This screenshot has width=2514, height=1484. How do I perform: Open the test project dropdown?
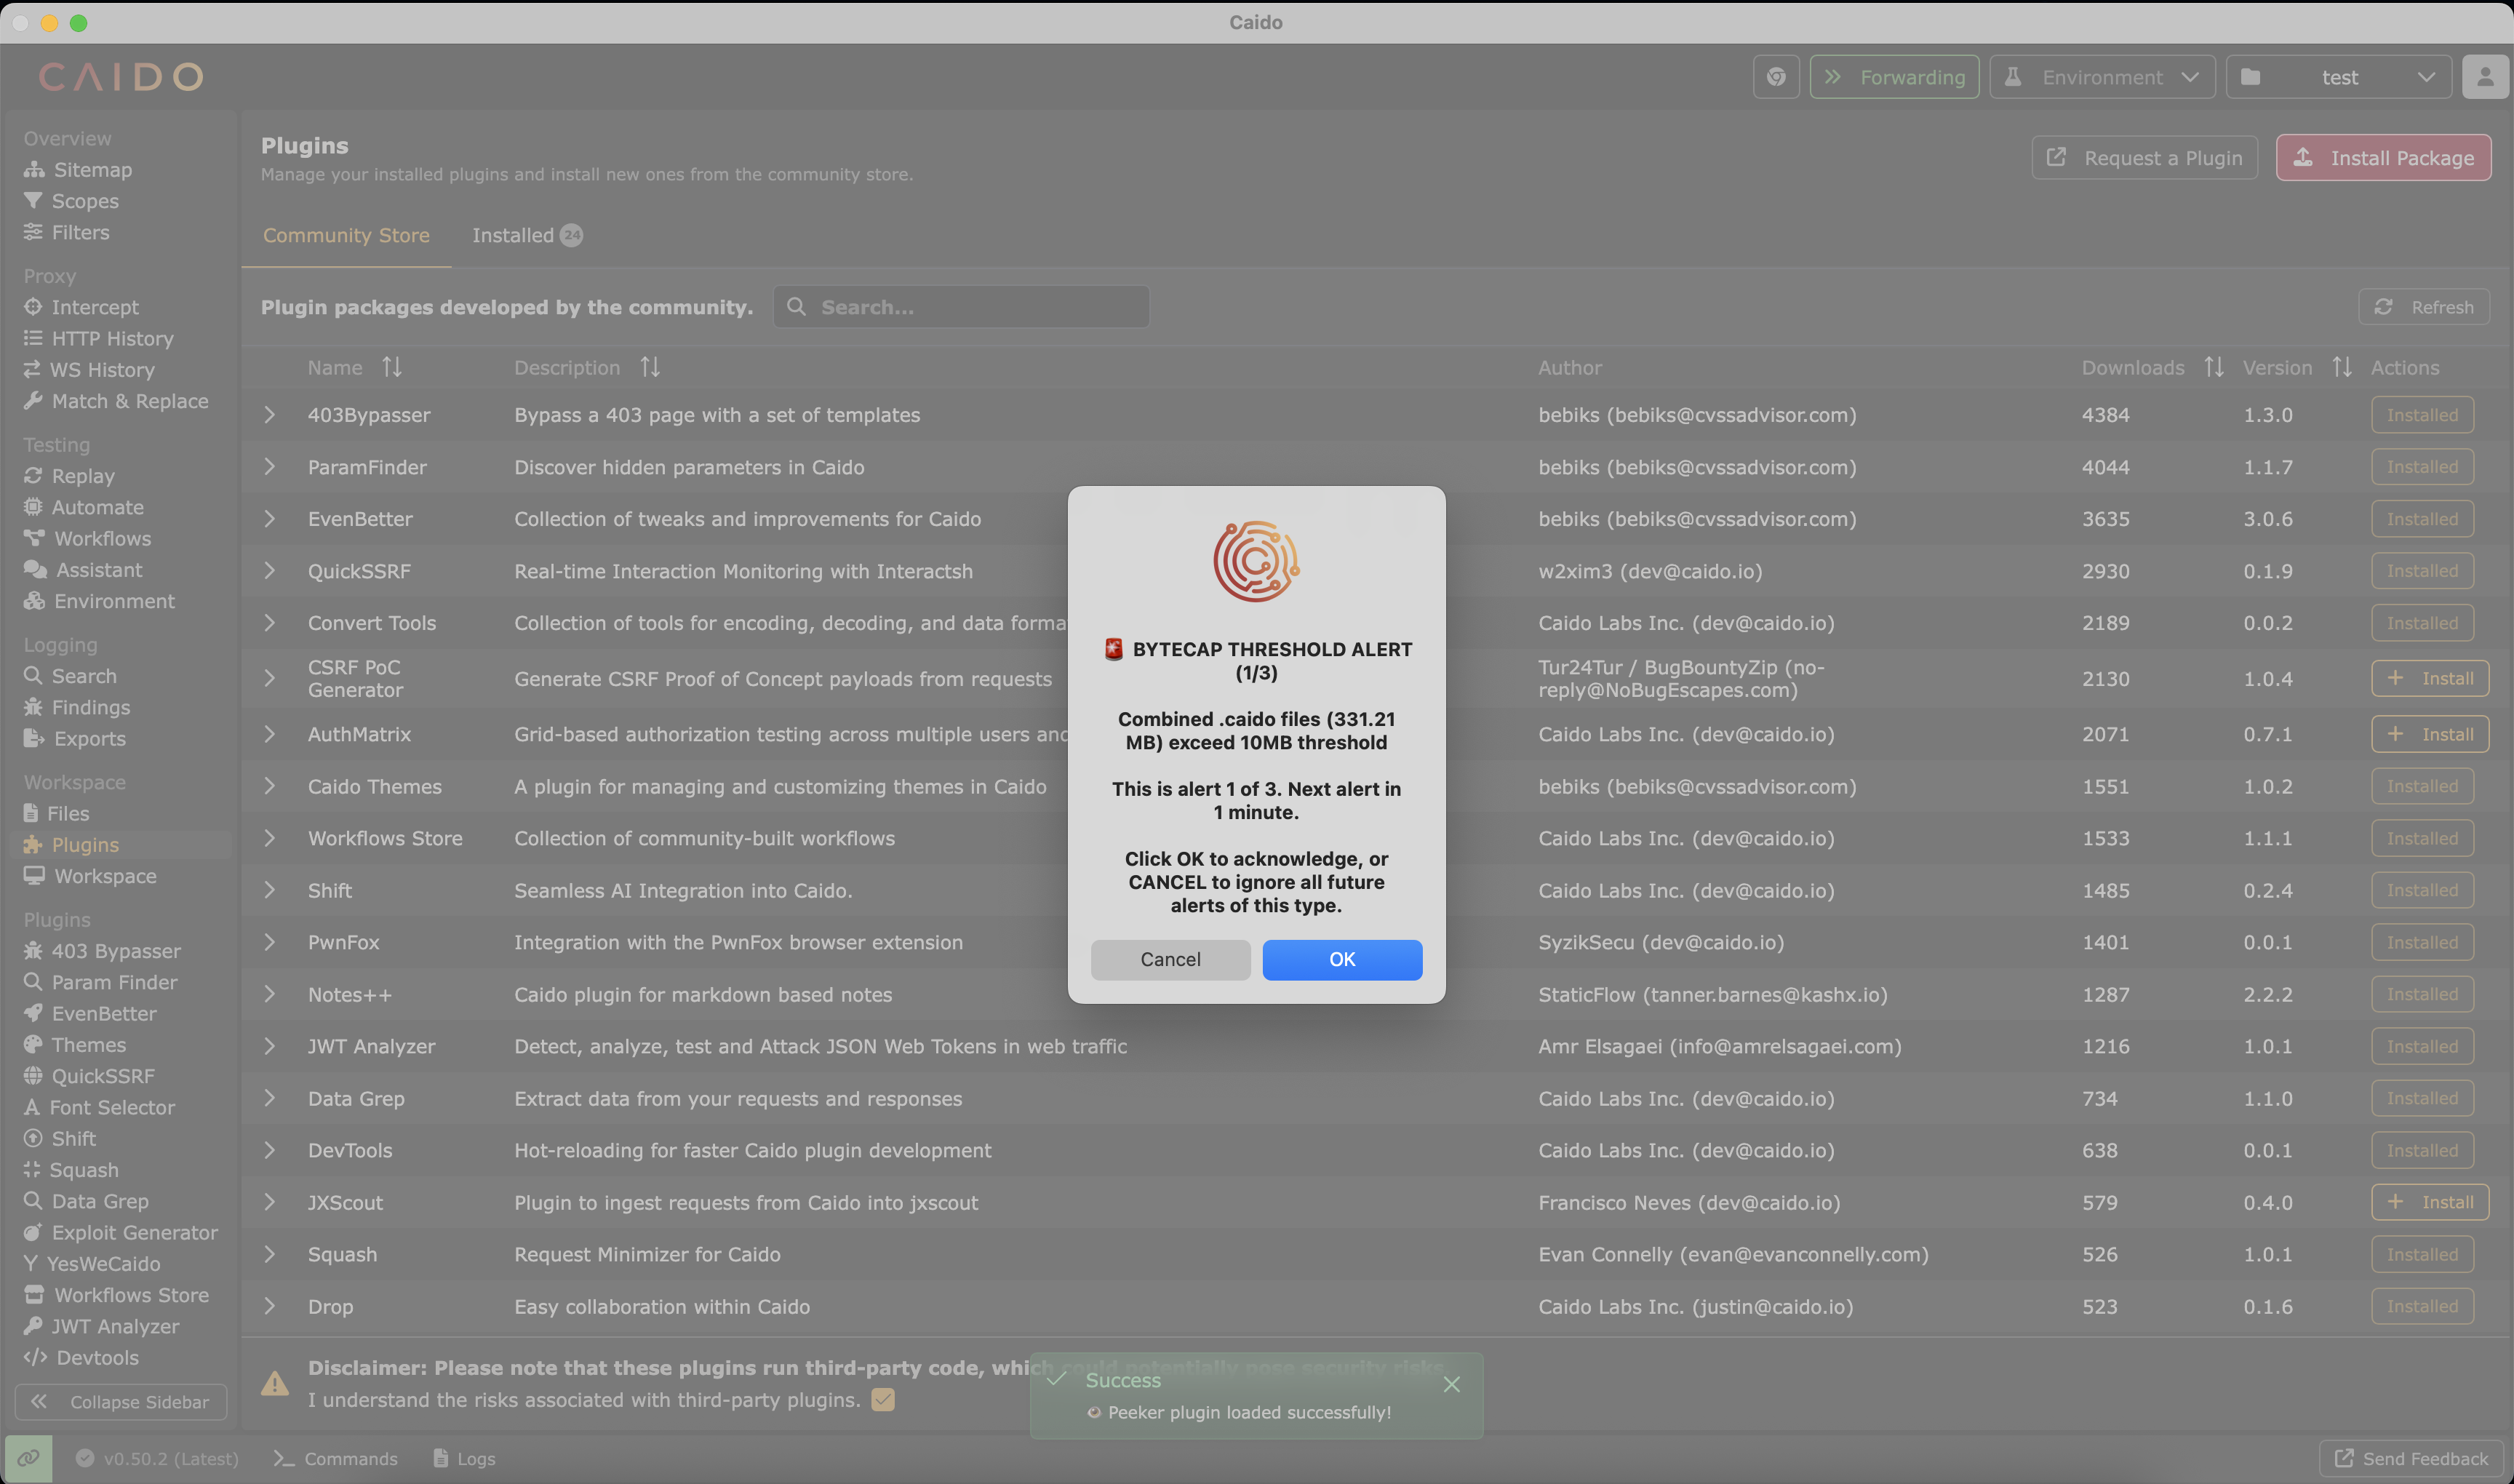(2339, 77)
